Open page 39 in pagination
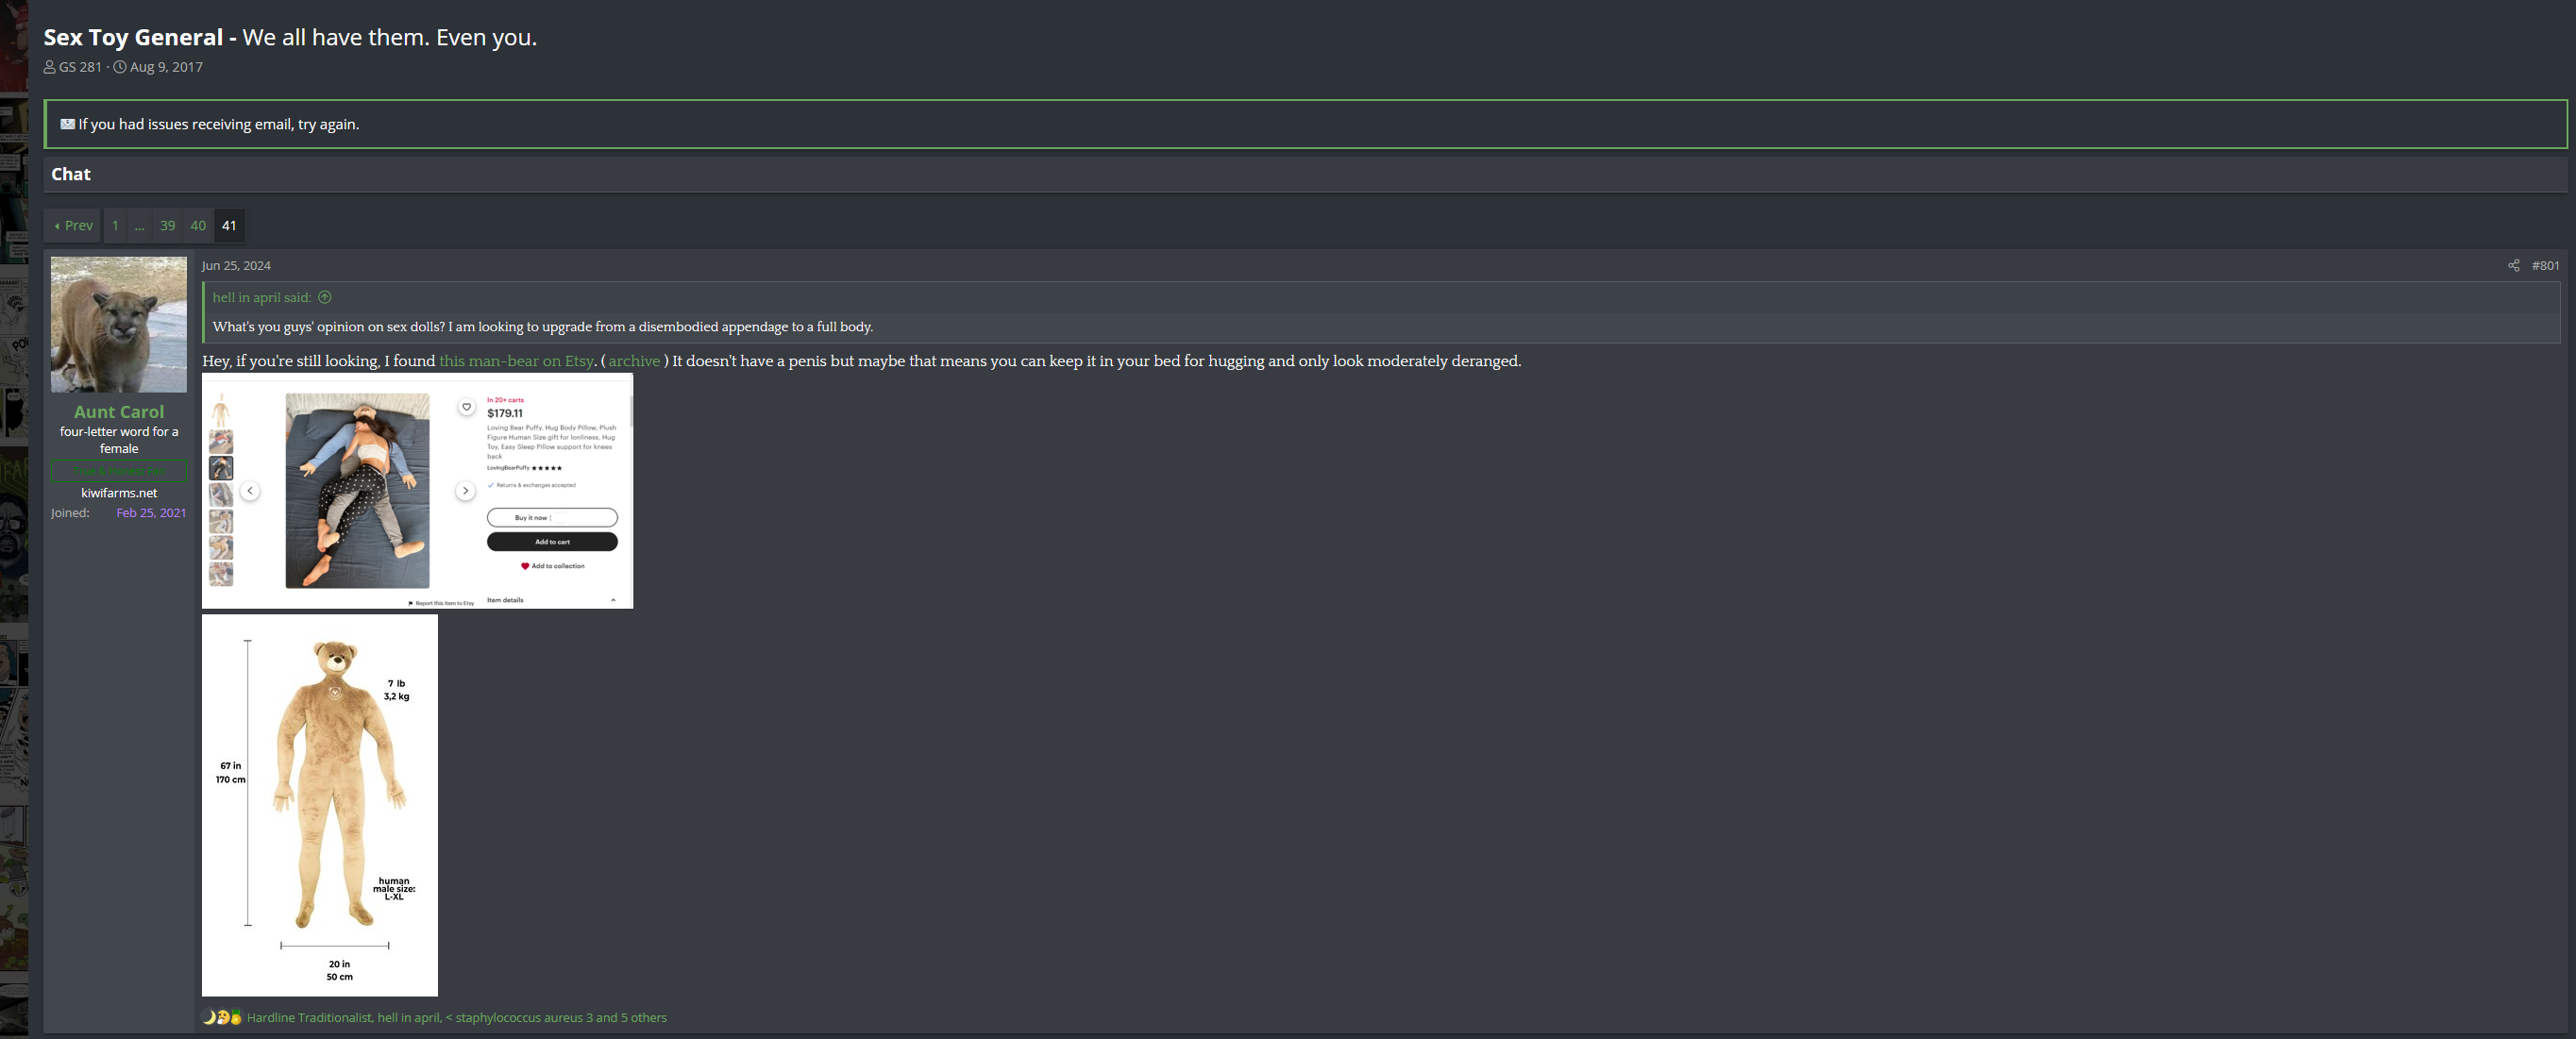The width and height of the screenshot is (2576, 1039). tap(167, 226)
